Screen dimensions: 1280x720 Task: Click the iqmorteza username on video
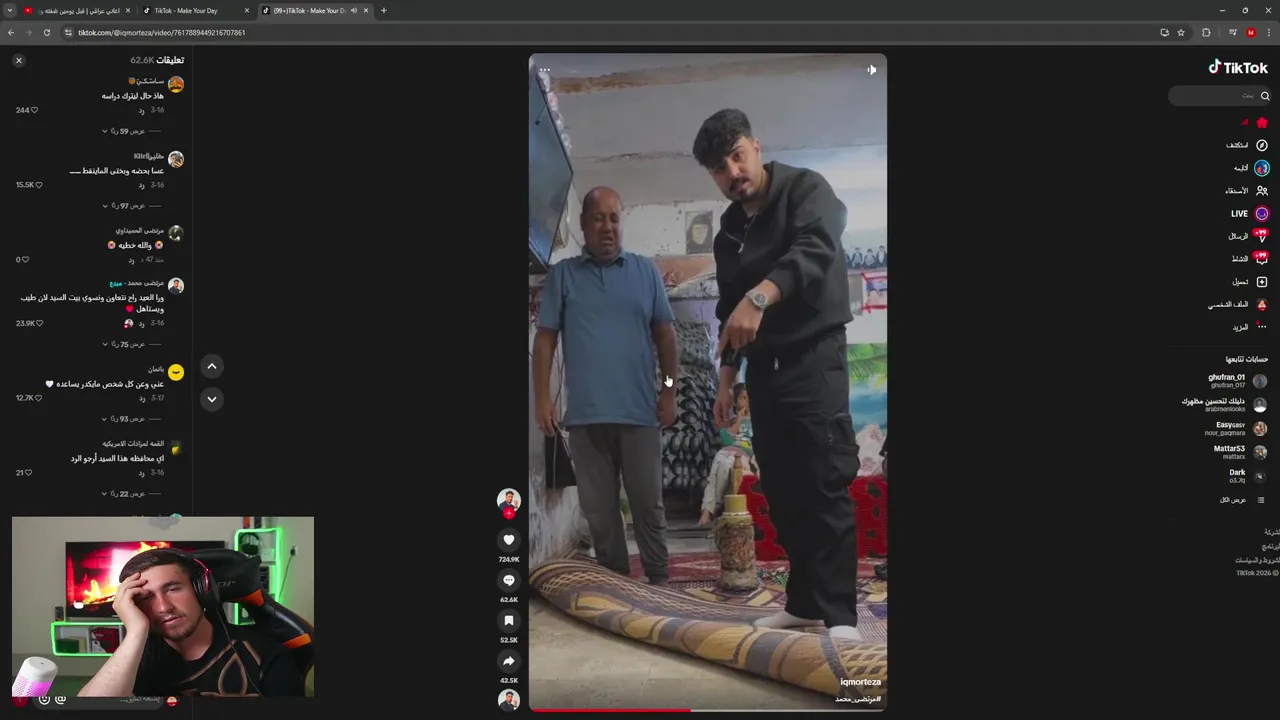[x=860, y=682]
